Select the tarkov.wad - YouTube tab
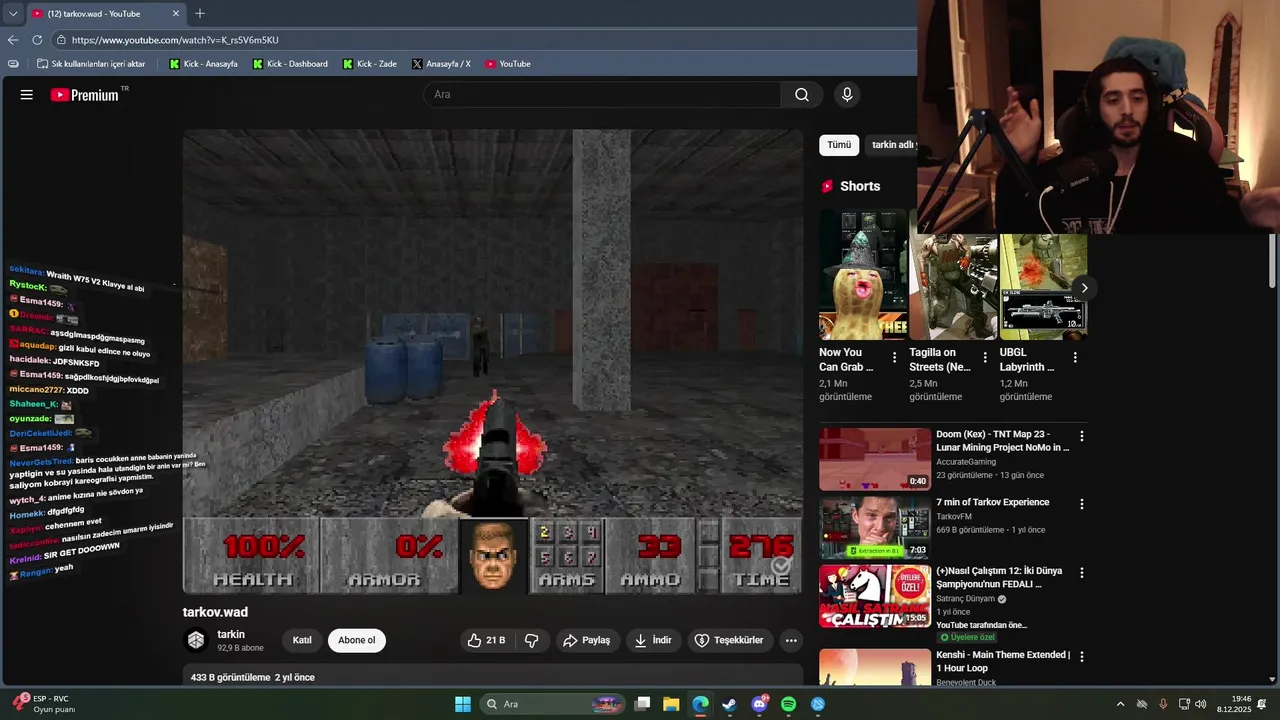This screenshot has width=1280, height=720. click(x=105, y=14)
